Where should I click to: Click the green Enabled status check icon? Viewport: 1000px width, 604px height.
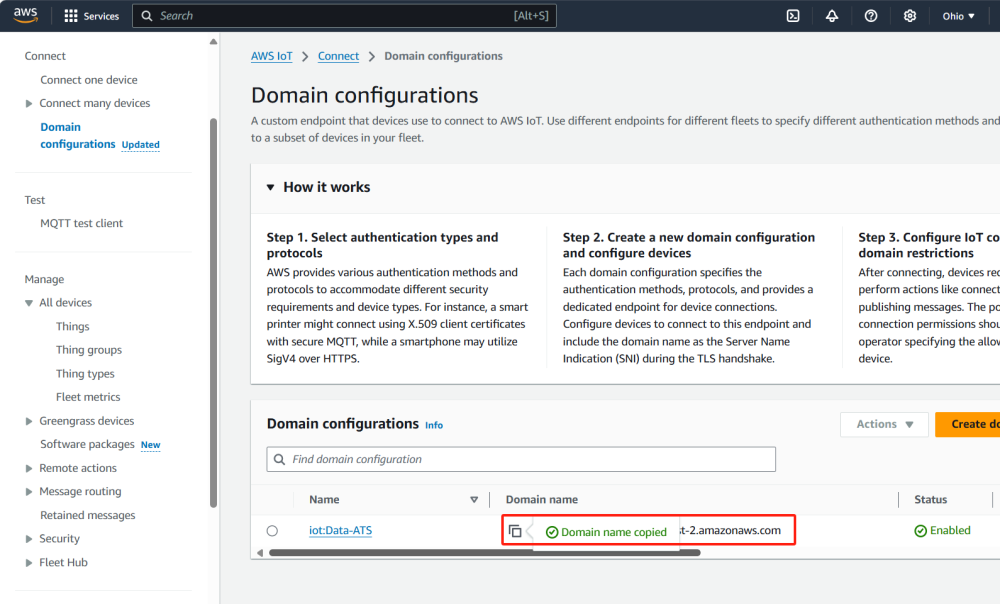click(x=920, y=531)
